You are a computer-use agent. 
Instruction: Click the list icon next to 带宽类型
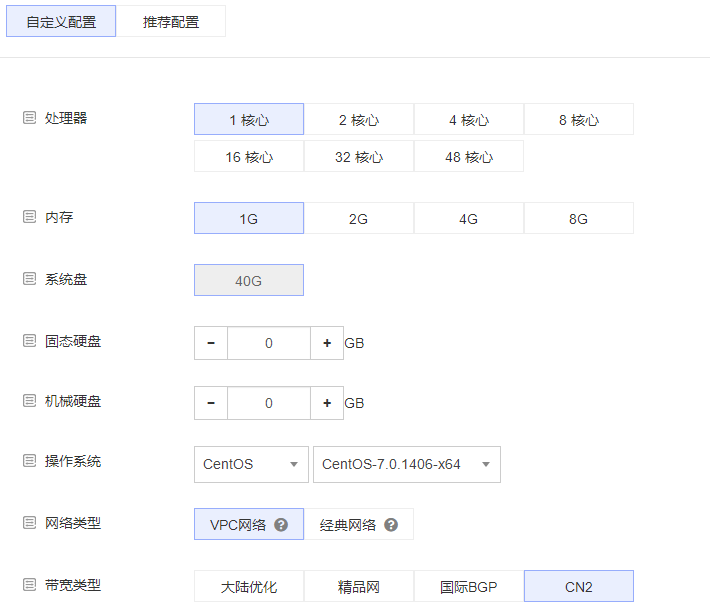tap(29, 585)
